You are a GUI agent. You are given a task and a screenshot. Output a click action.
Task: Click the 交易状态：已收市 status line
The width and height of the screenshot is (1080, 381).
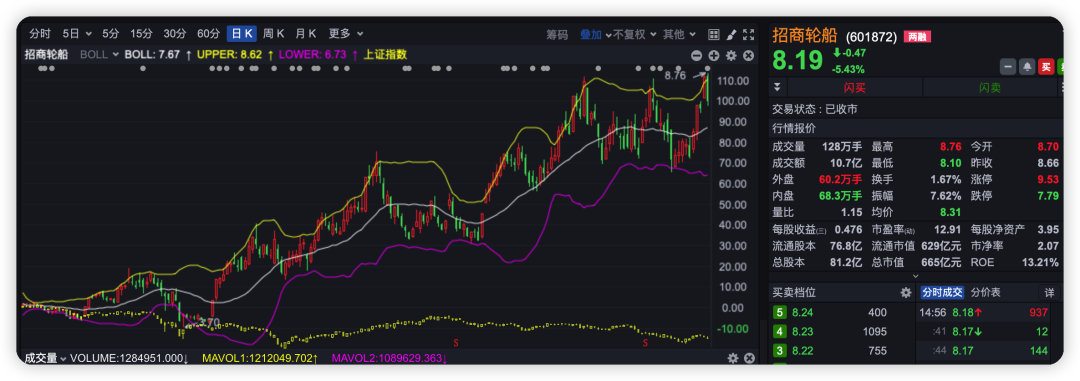coord(815,109)
